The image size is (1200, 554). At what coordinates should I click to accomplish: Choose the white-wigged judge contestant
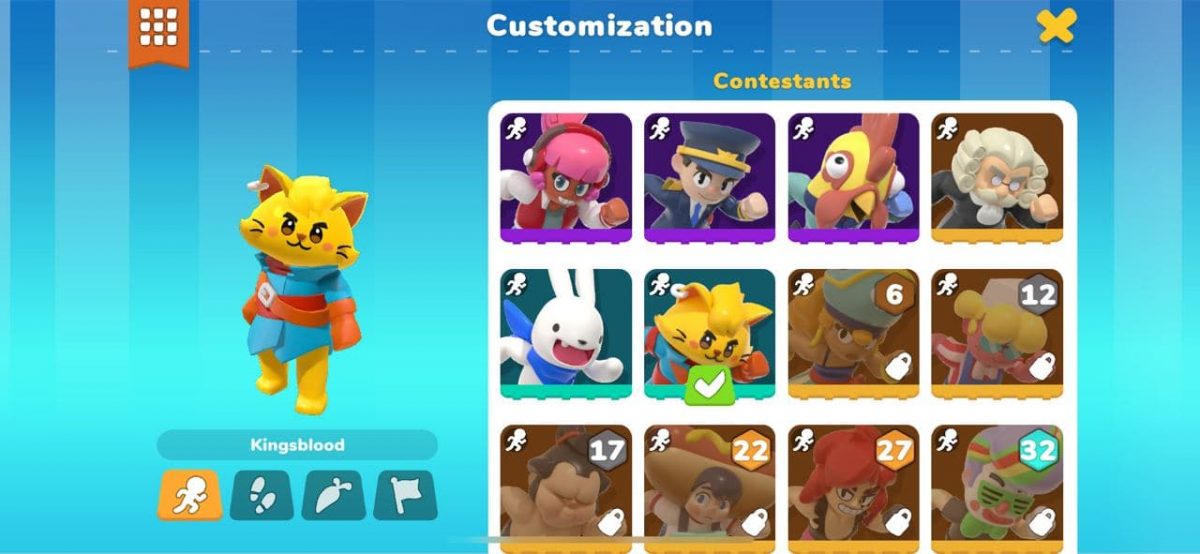point(998,178)
